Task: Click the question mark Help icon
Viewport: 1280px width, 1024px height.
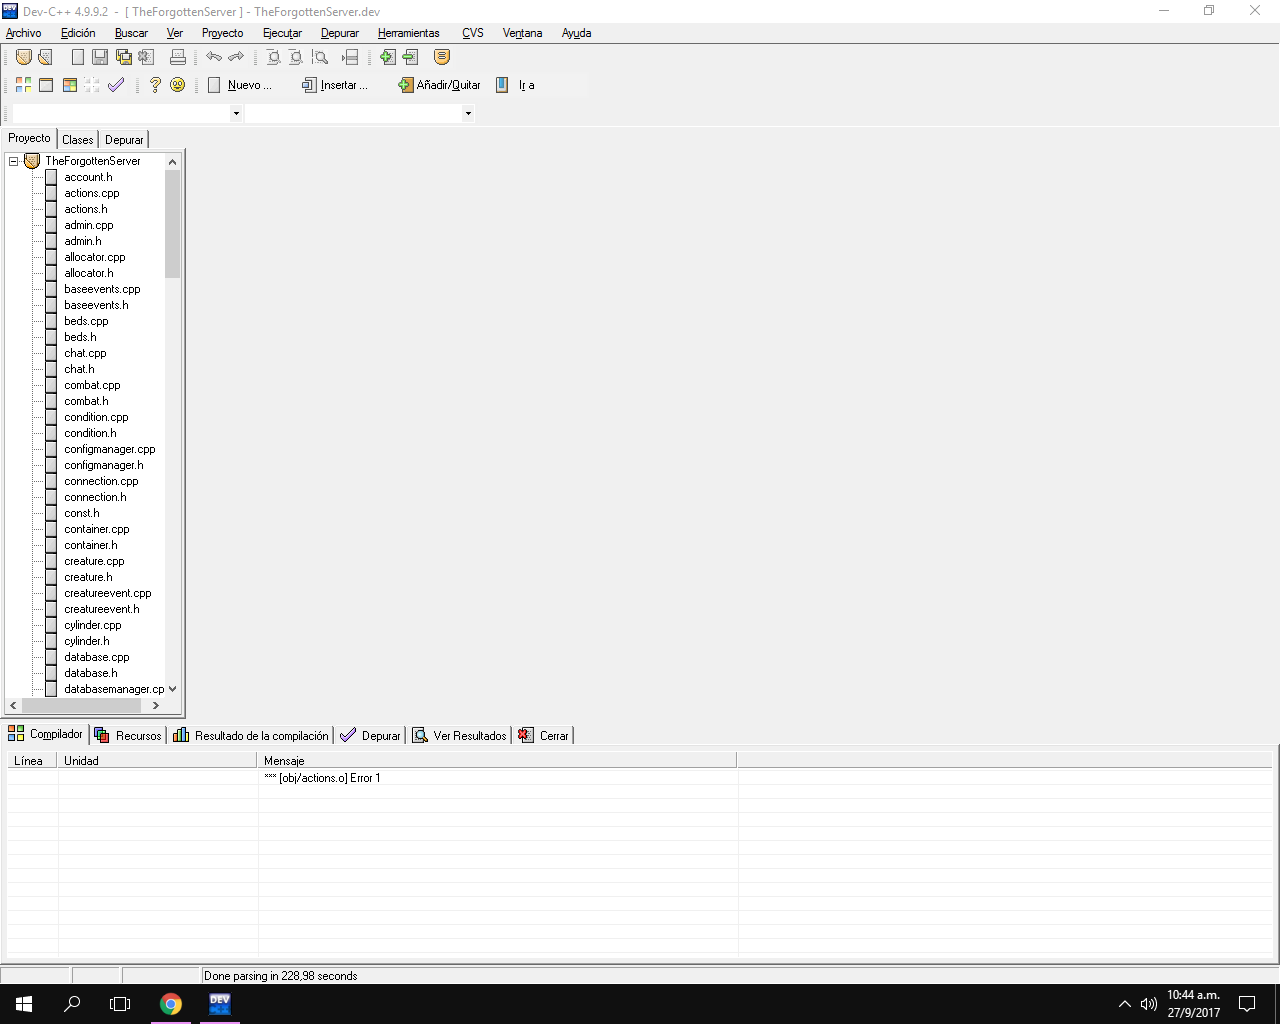Action: [155, 85]
